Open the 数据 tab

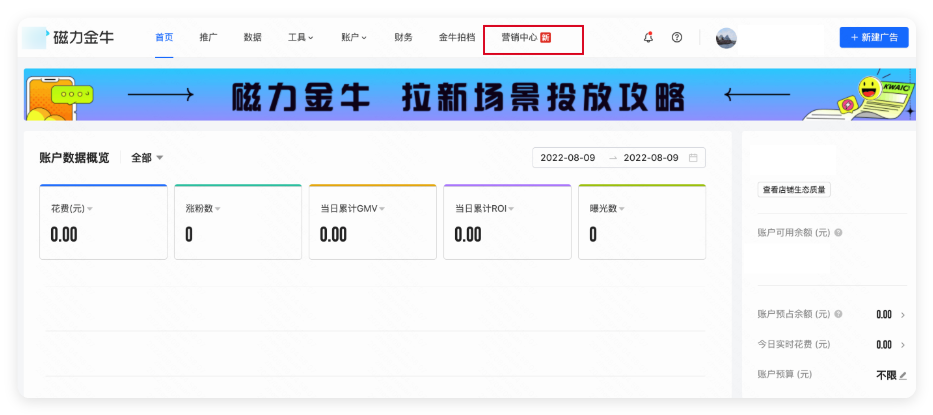[x=252, y=37]
